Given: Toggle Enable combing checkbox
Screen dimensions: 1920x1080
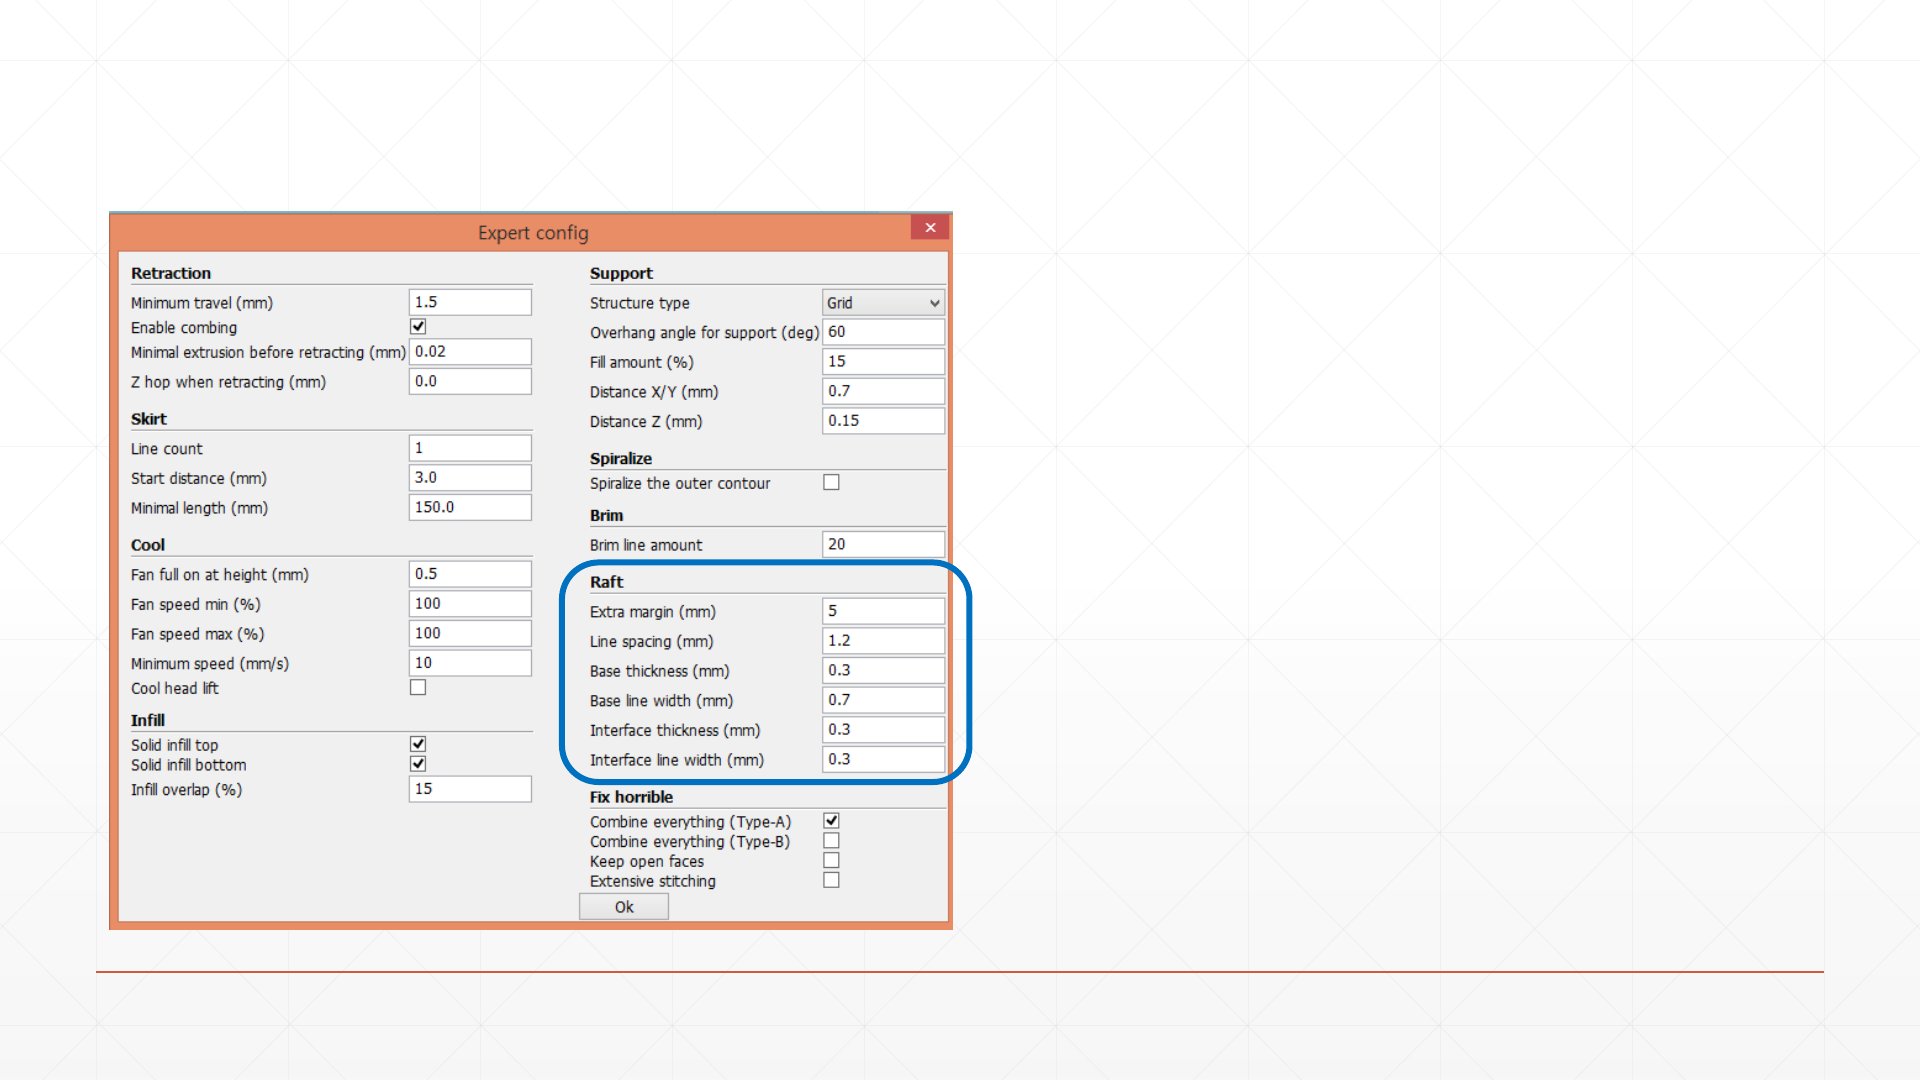Looking at the screenshot, I should [x=418, y=327].
